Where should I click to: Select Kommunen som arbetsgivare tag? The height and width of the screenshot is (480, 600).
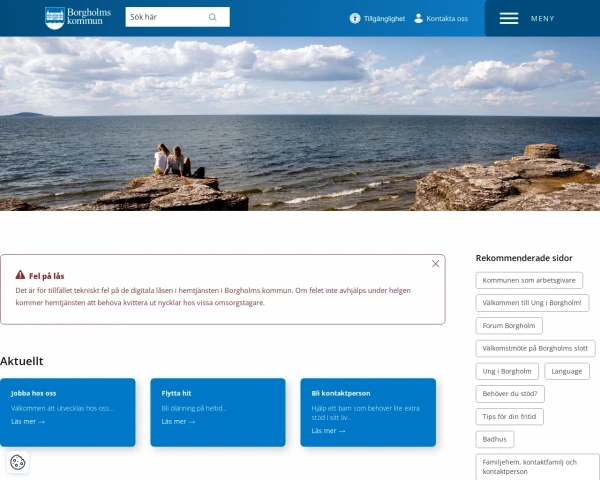(x=529, y=280)
